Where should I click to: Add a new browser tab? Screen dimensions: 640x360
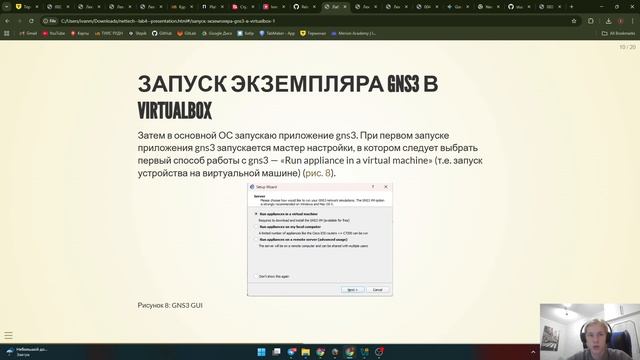click(x=571, y=7)
